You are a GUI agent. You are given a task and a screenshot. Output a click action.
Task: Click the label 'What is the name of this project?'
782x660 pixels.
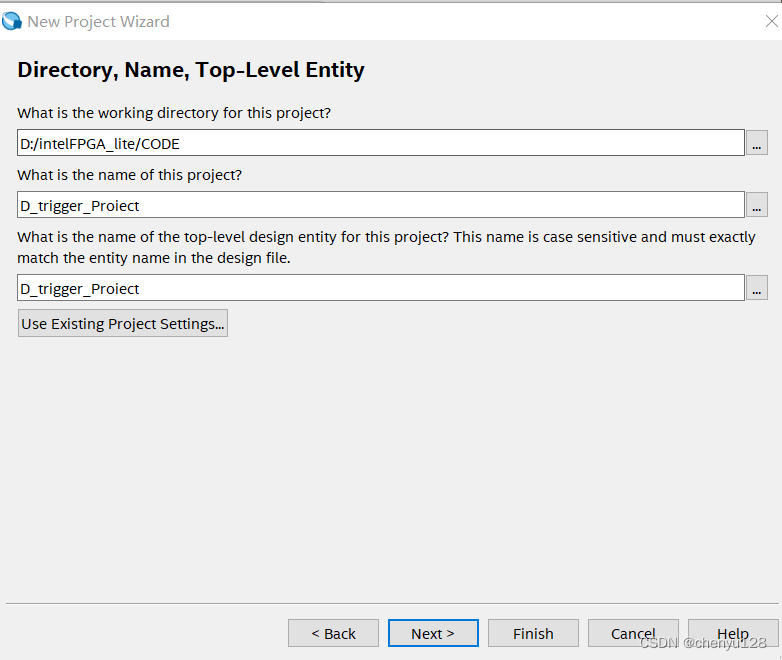pos(130,175)
